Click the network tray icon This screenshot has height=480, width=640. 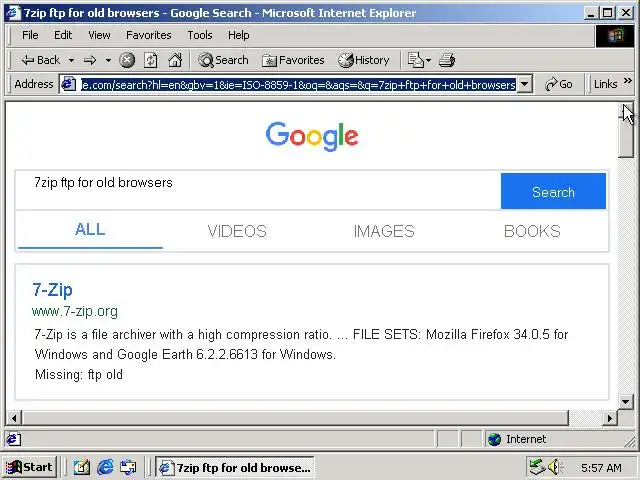(x=537, y=467)
